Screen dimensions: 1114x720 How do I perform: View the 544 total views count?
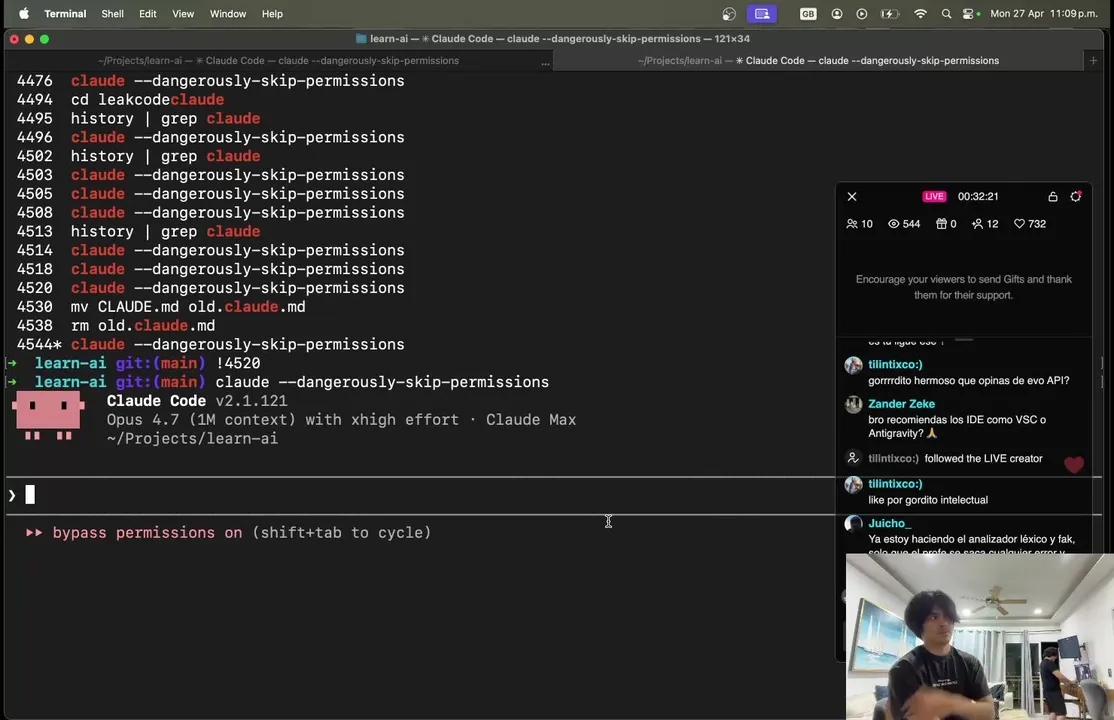coord(904,224)
